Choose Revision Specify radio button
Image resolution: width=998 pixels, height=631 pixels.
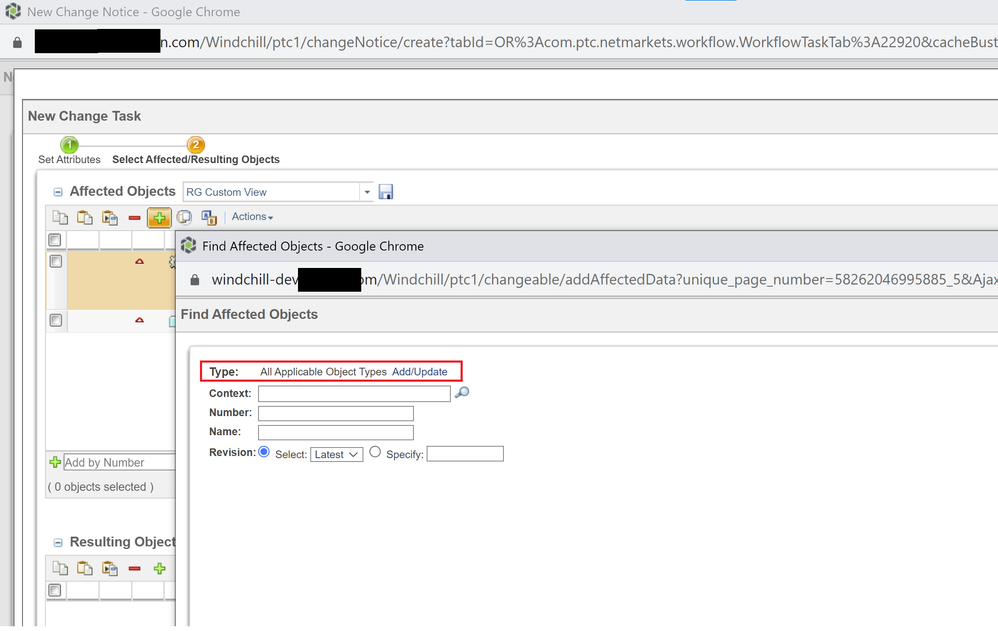pos(375,451)
